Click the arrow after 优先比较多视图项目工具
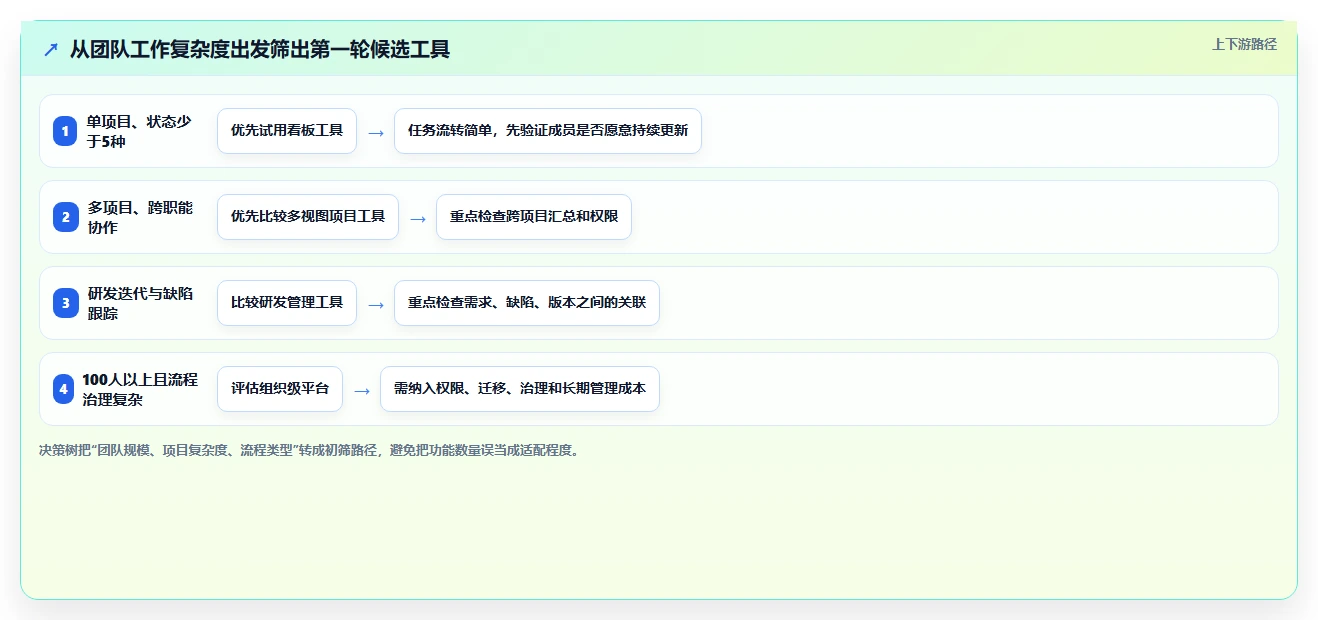The height and width of the screenshot is (620, 1318). tap(418, 218)
